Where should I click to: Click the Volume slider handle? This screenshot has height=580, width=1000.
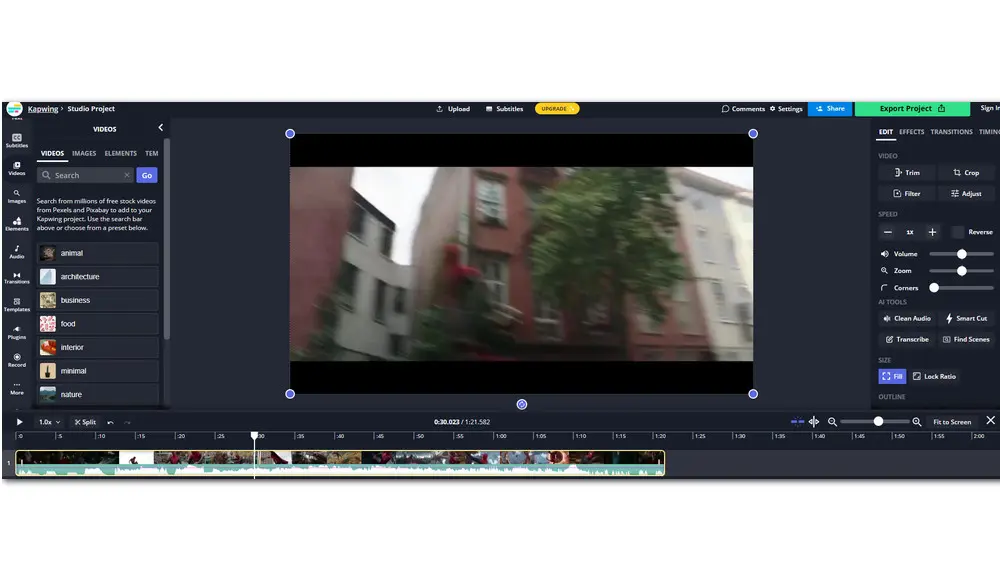pos(962,254)
